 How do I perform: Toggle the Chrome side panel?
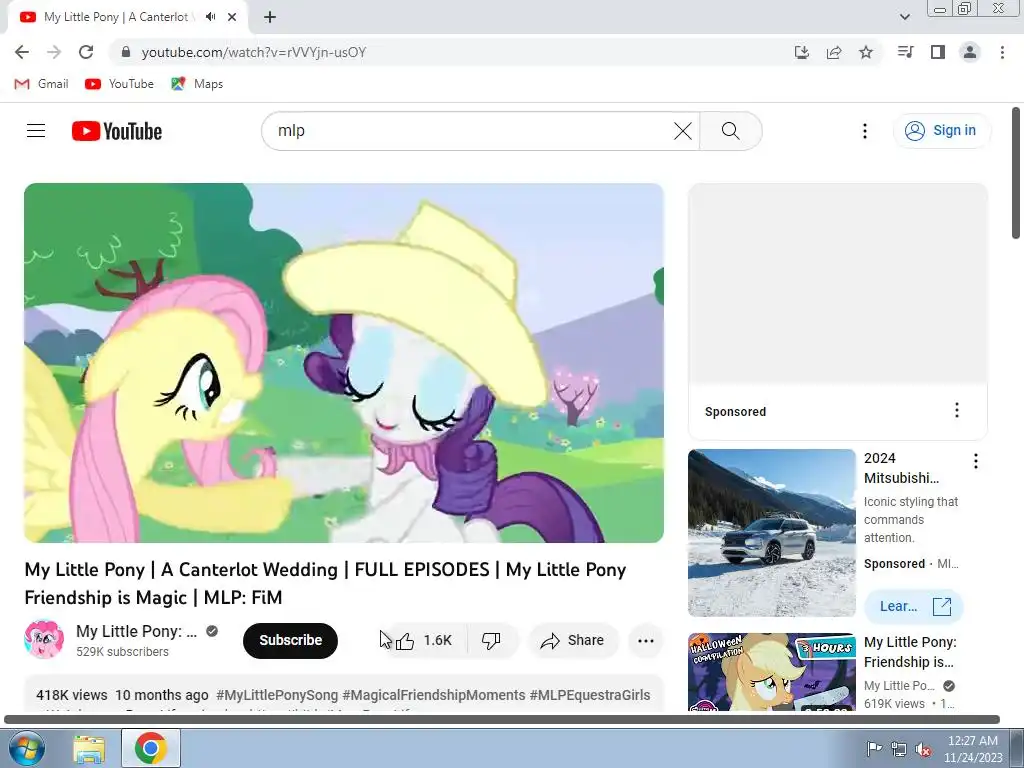[x=938, y=52]
